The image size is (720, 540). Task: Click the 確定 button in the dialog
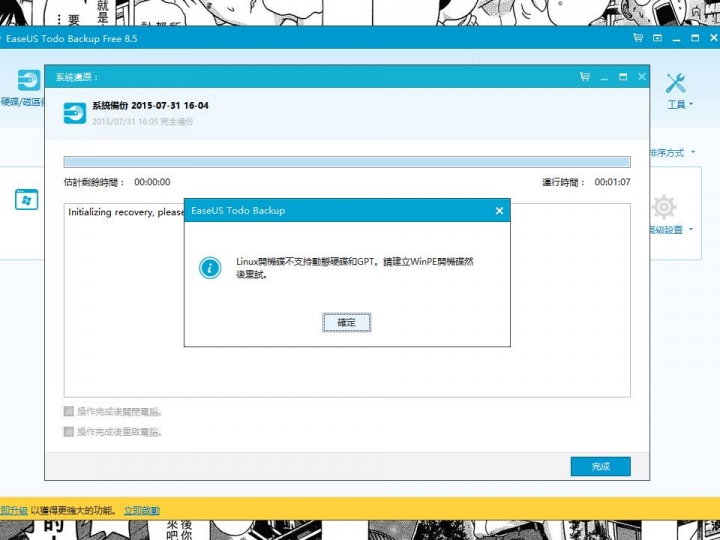[346, 322]
